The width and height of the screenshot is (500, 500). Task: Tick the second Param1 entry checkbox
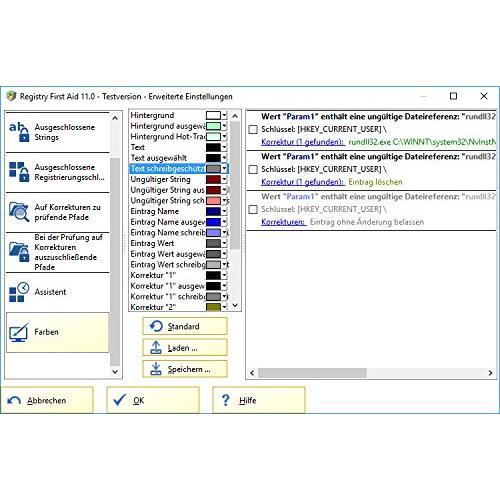tap(253, 169)
